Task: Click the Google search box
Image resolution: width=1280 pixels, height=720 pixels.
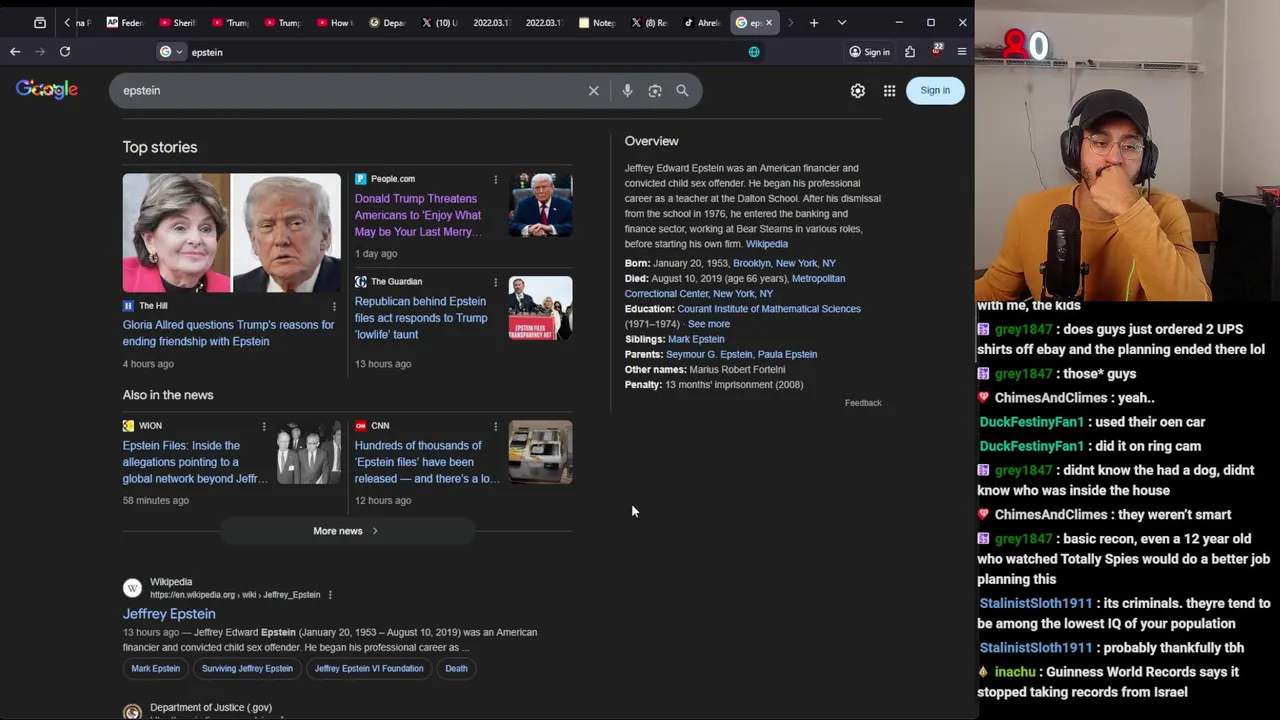Action: (x=350, y=91)
